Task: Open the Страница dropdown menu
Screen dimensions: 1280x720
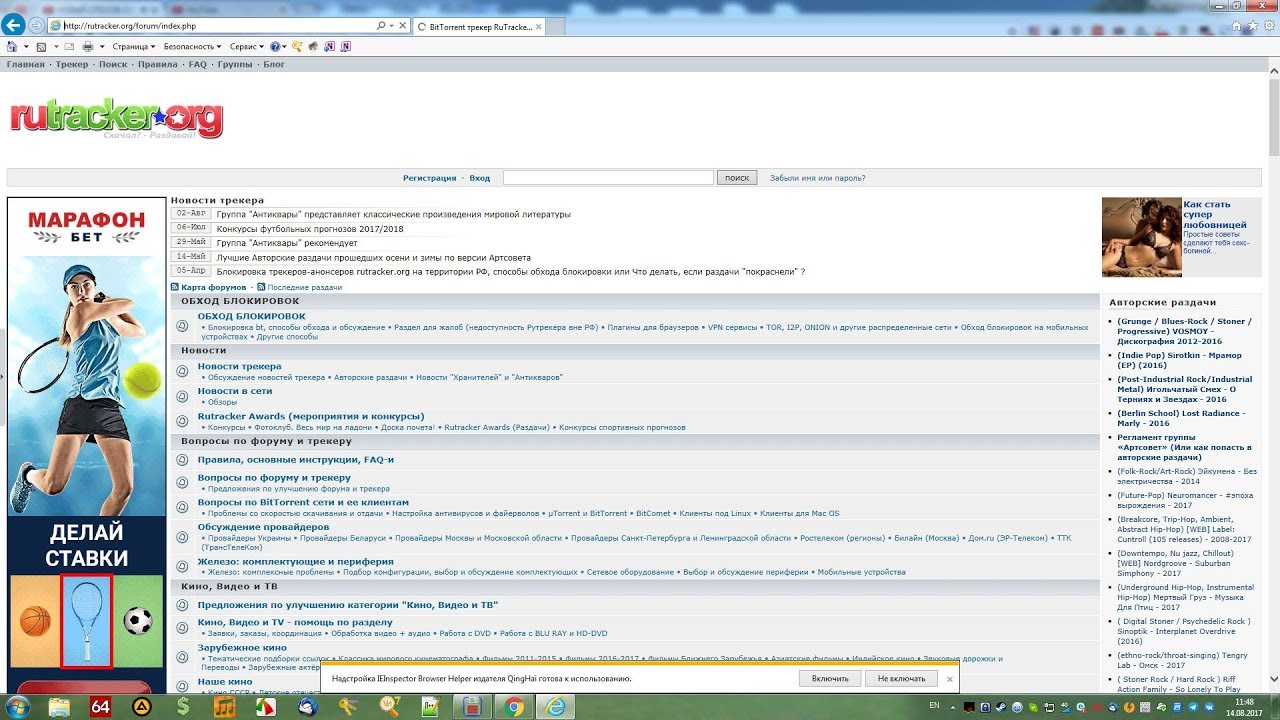Action: pos(134,47)
